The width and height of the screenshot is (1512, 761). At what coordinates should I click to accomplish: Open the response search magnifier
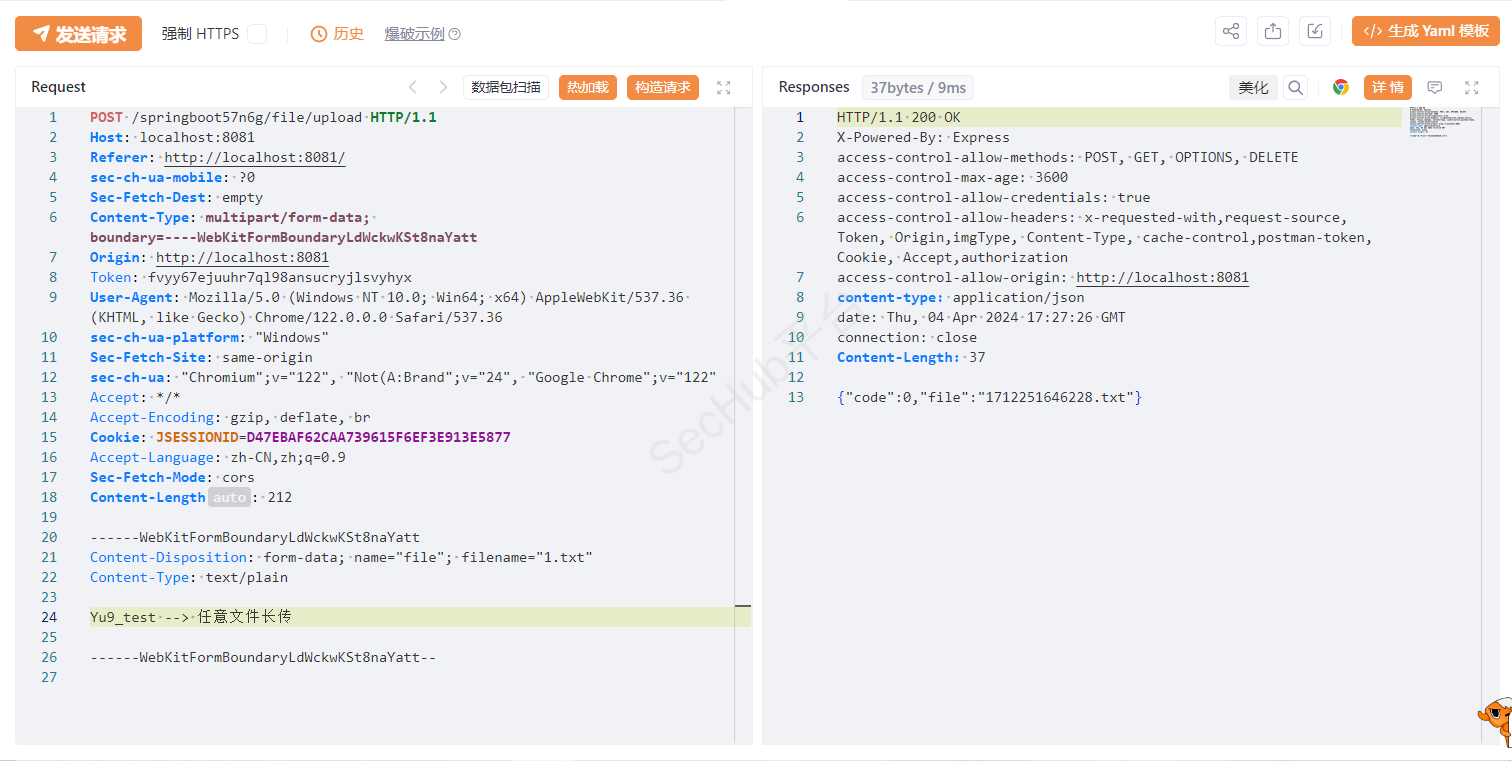(x=1295, y=88)
